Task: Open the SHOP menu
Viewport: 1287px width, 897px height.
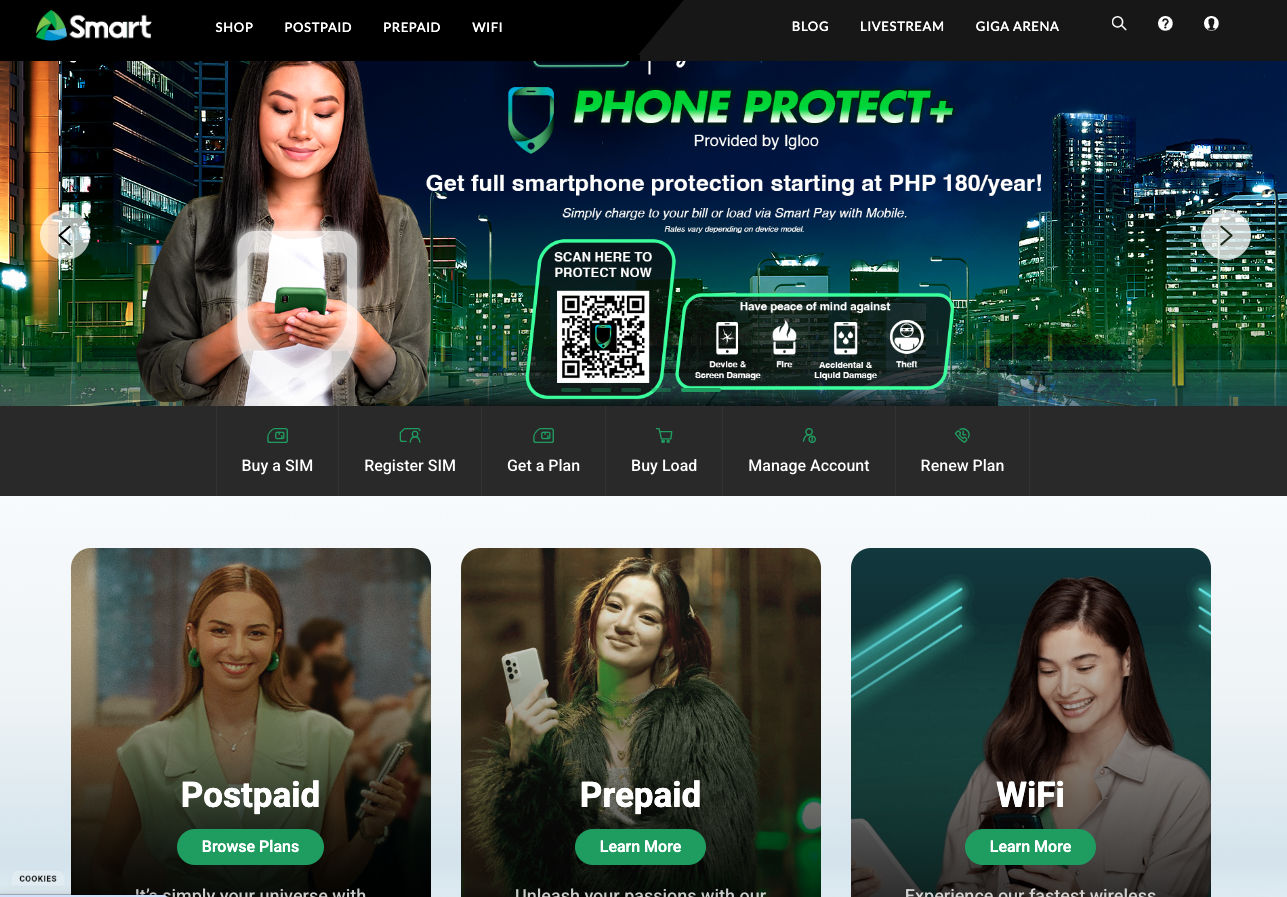Action: 234,27
